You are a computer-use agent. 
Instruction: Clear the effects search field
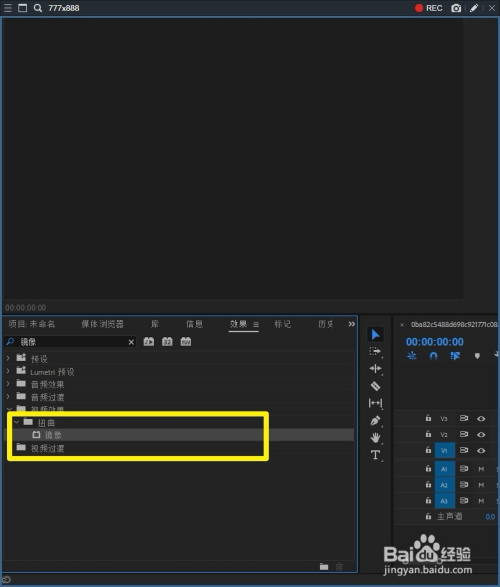131,342
